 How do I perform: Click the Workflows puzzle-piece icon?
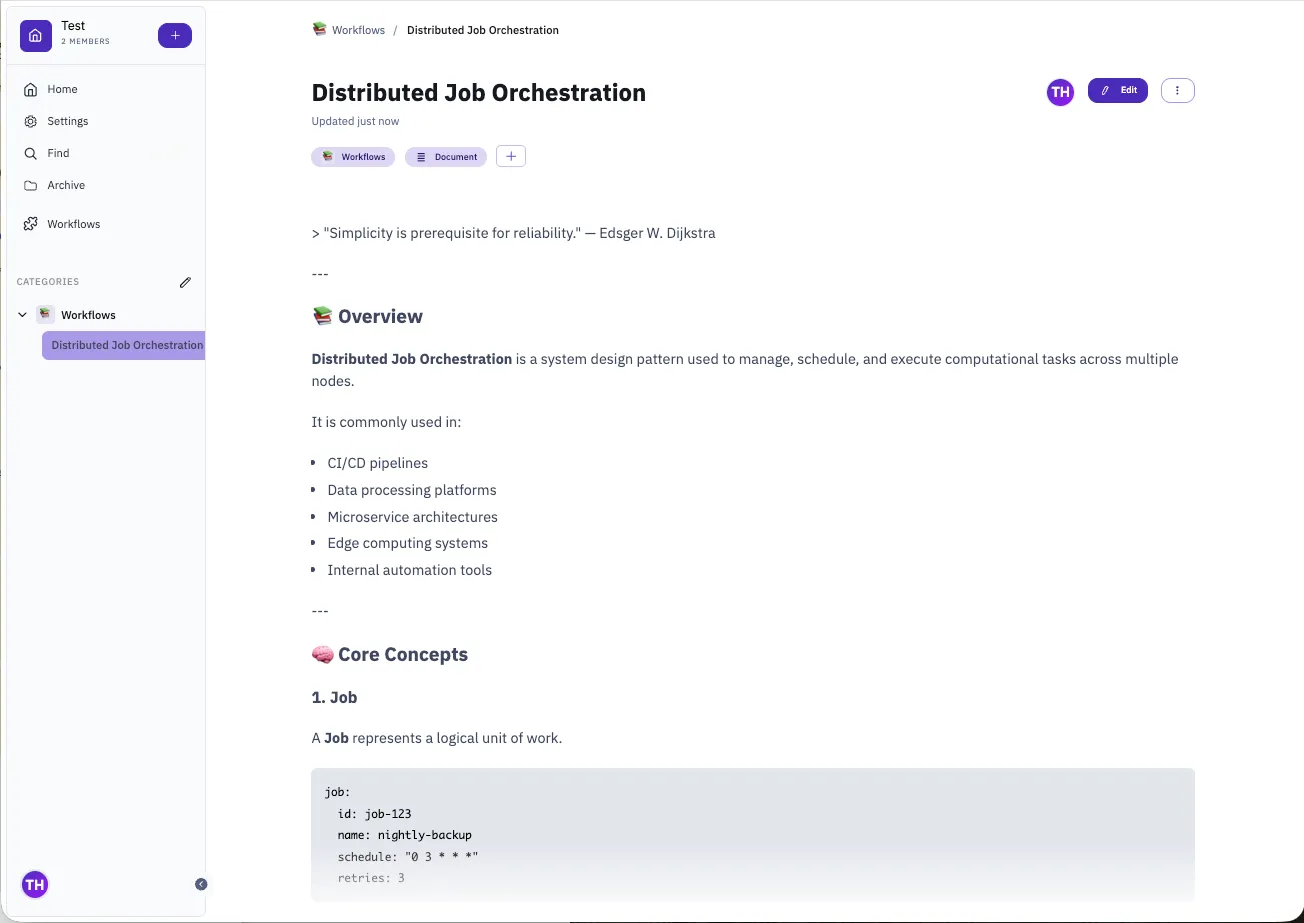[31, 223]
